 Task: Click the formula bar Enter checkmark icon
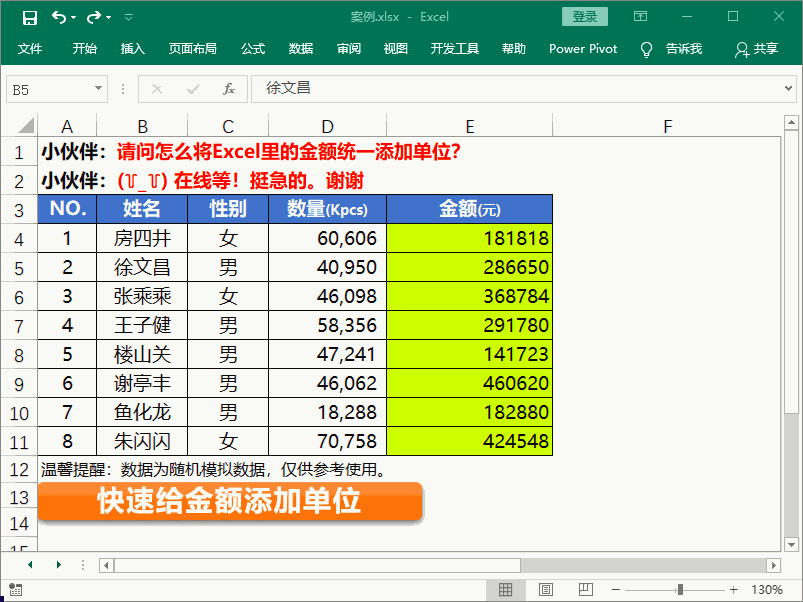point(193,90)
